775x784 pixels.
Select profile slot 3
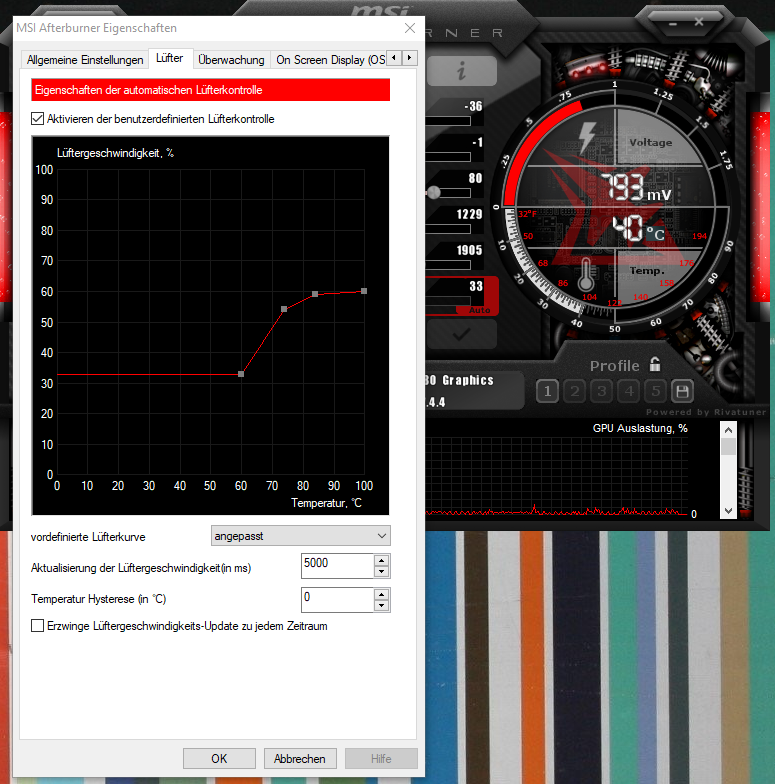tap(602, 391)
